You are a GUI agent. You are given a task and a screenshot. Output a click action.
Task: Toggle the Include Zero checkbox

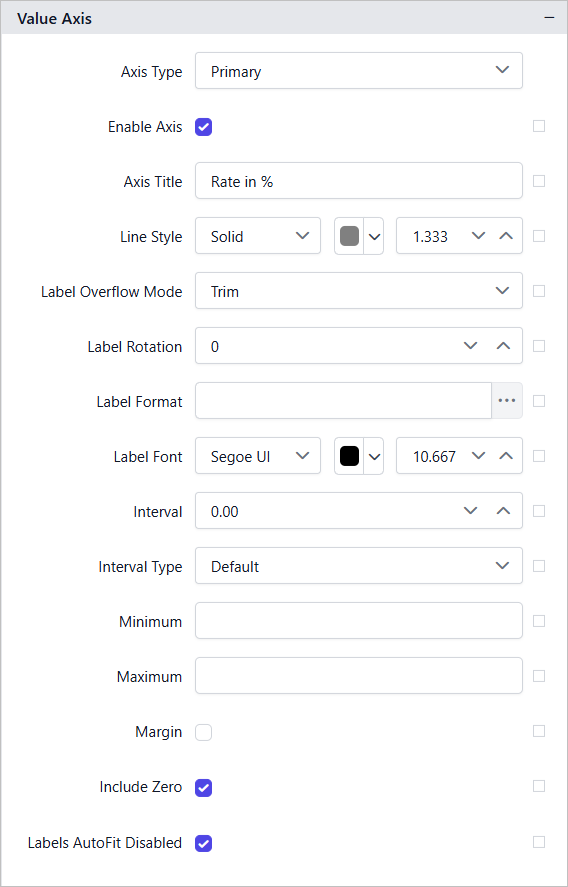204,787
